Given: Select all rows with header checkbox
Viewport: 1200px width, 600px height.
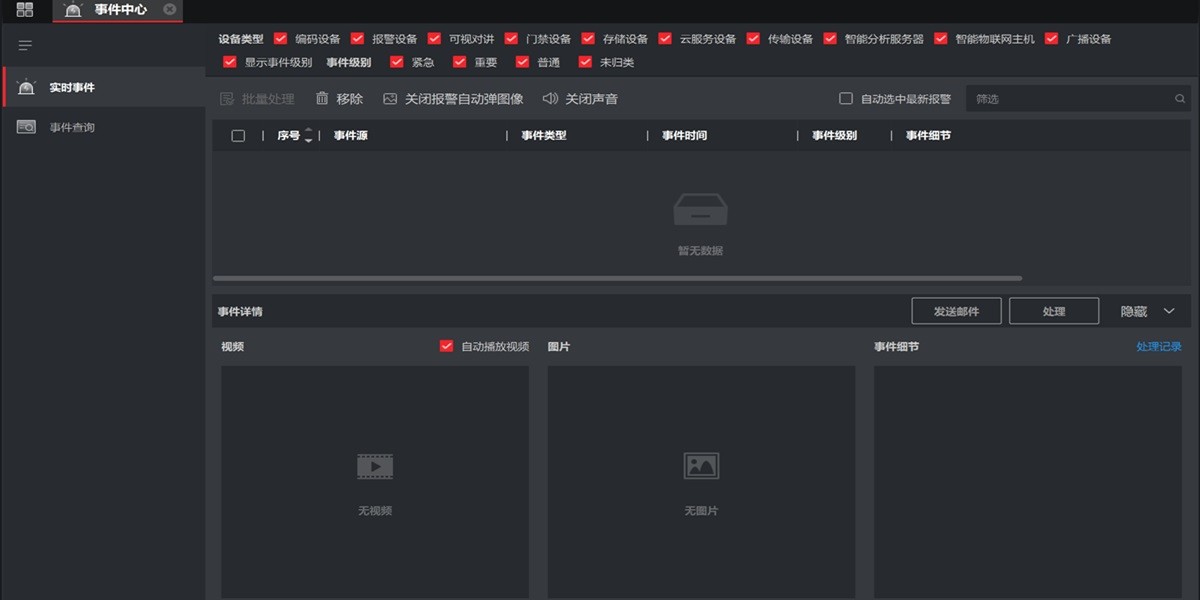Looking at the screenshot, I should (238, 136).
